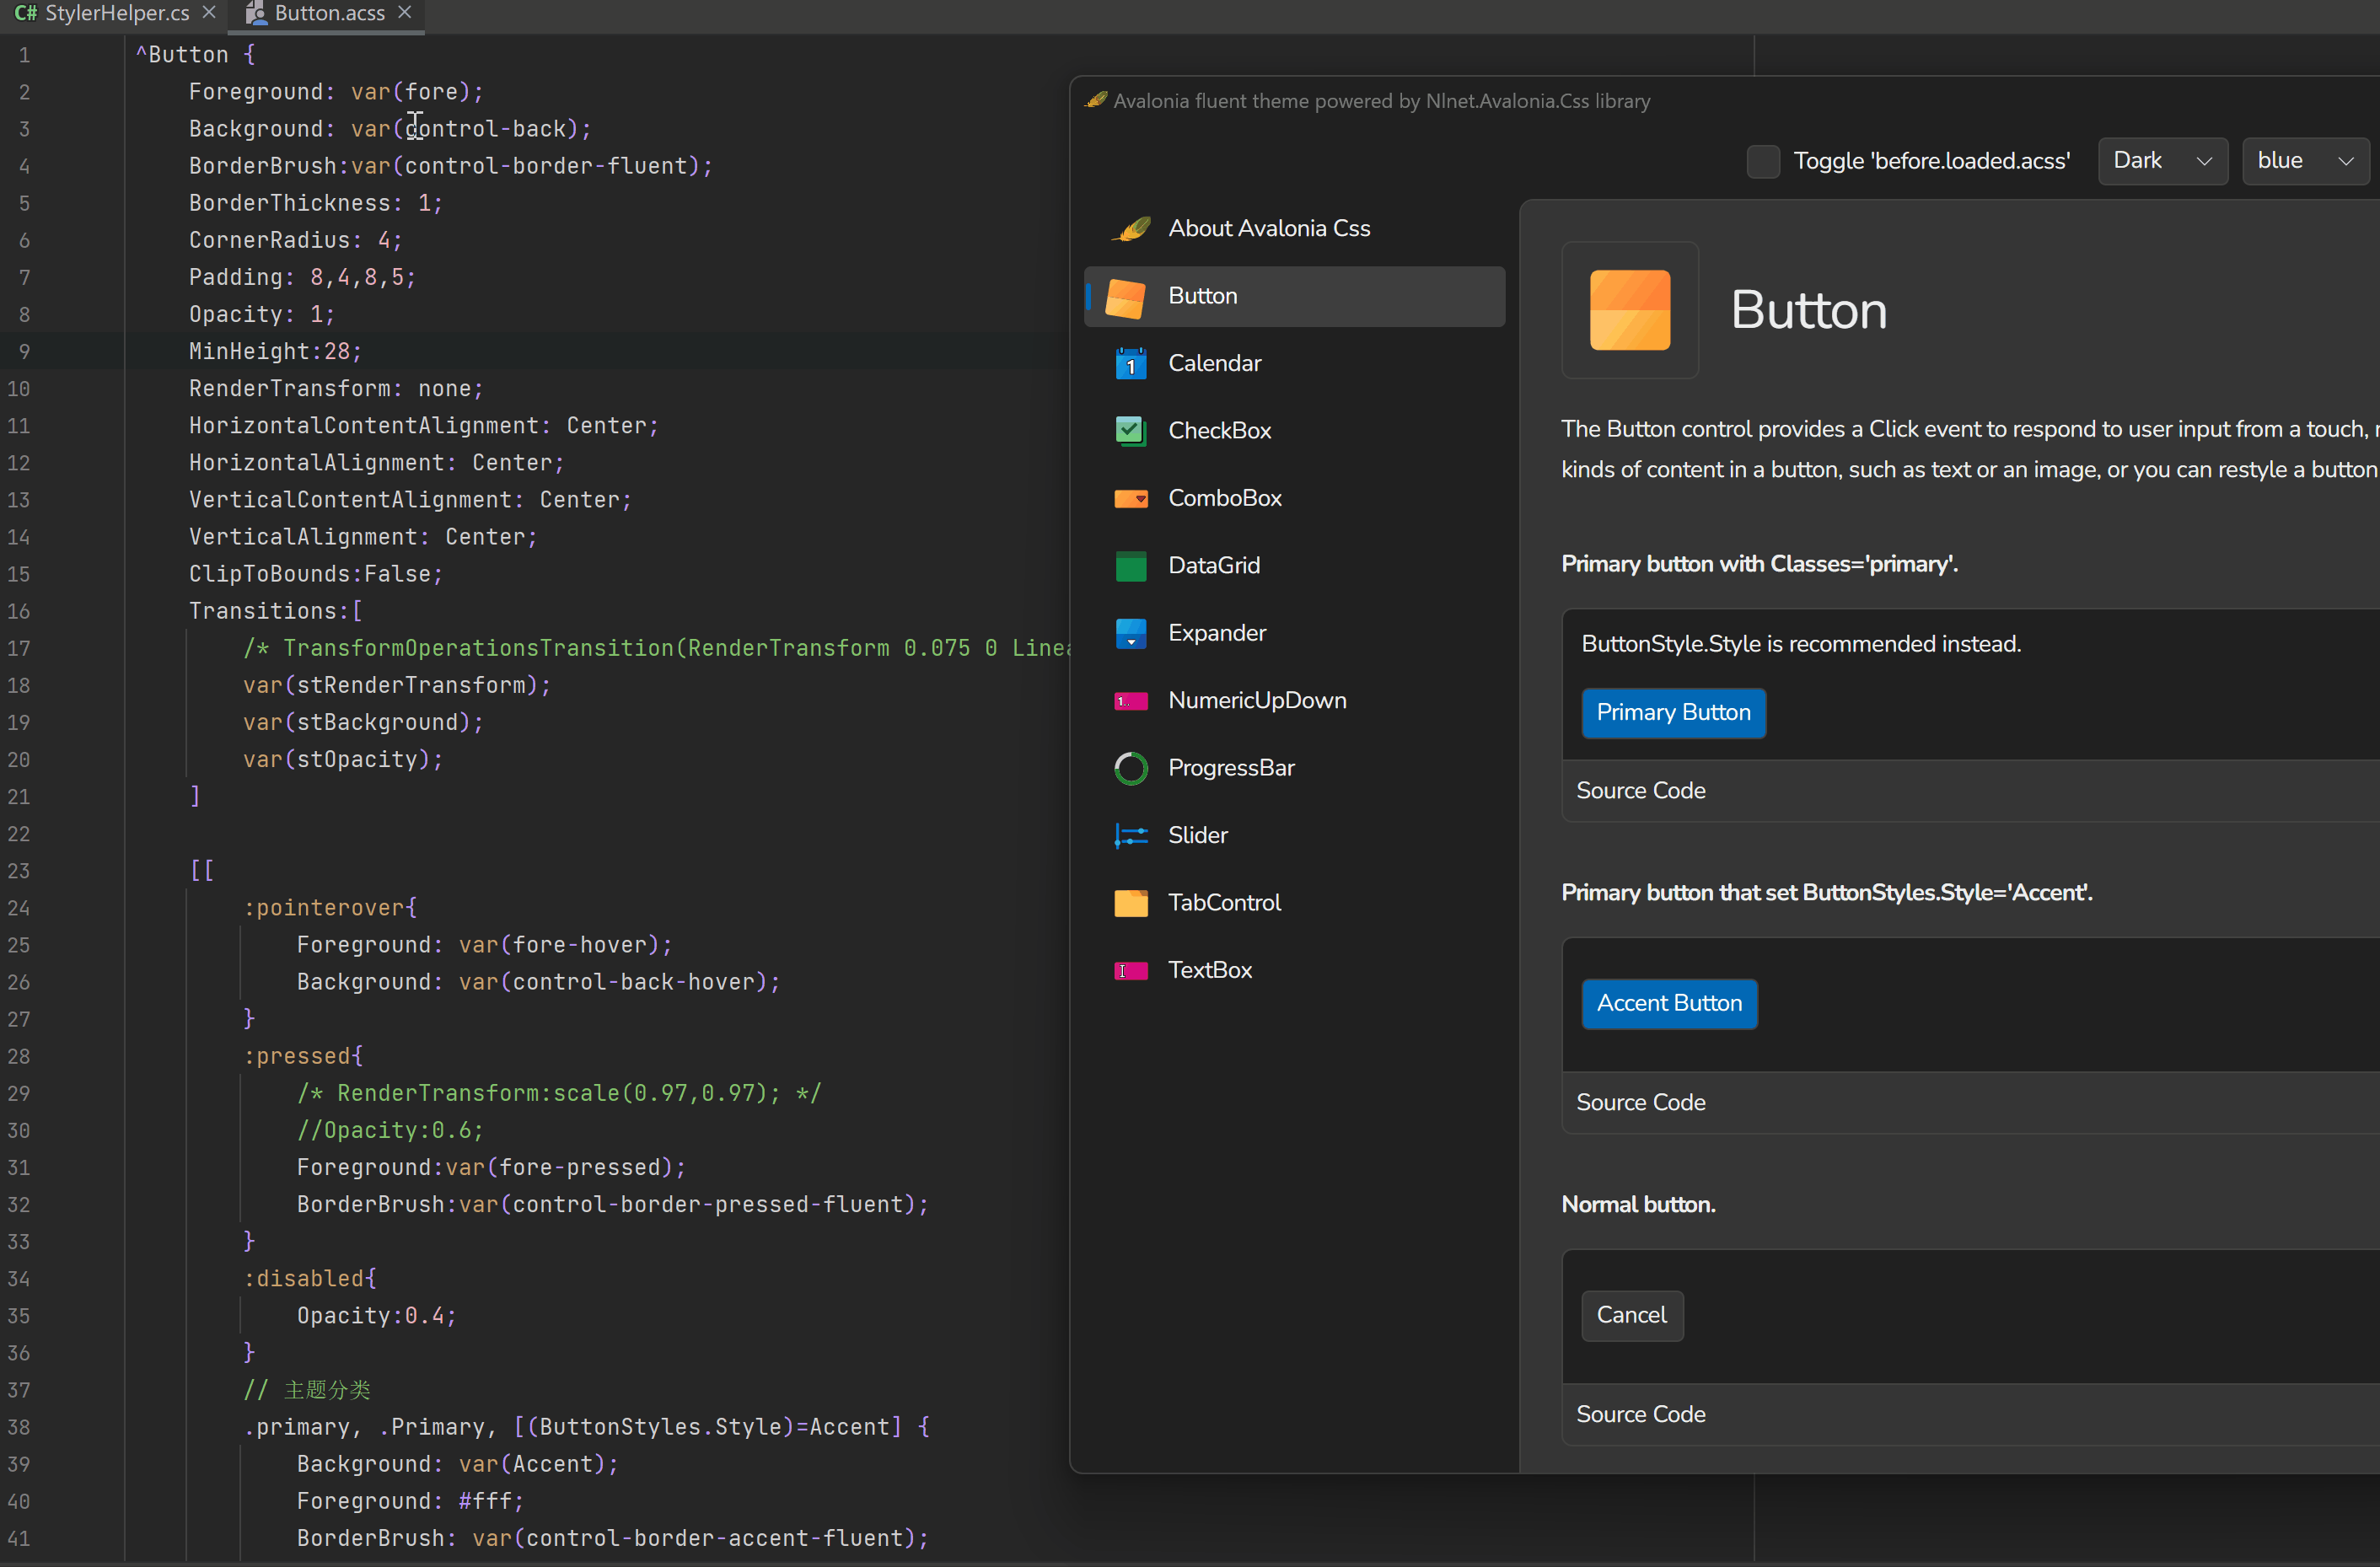
Task: Click the TextBox entry in the sidebar
Action: click(1210, 969)
